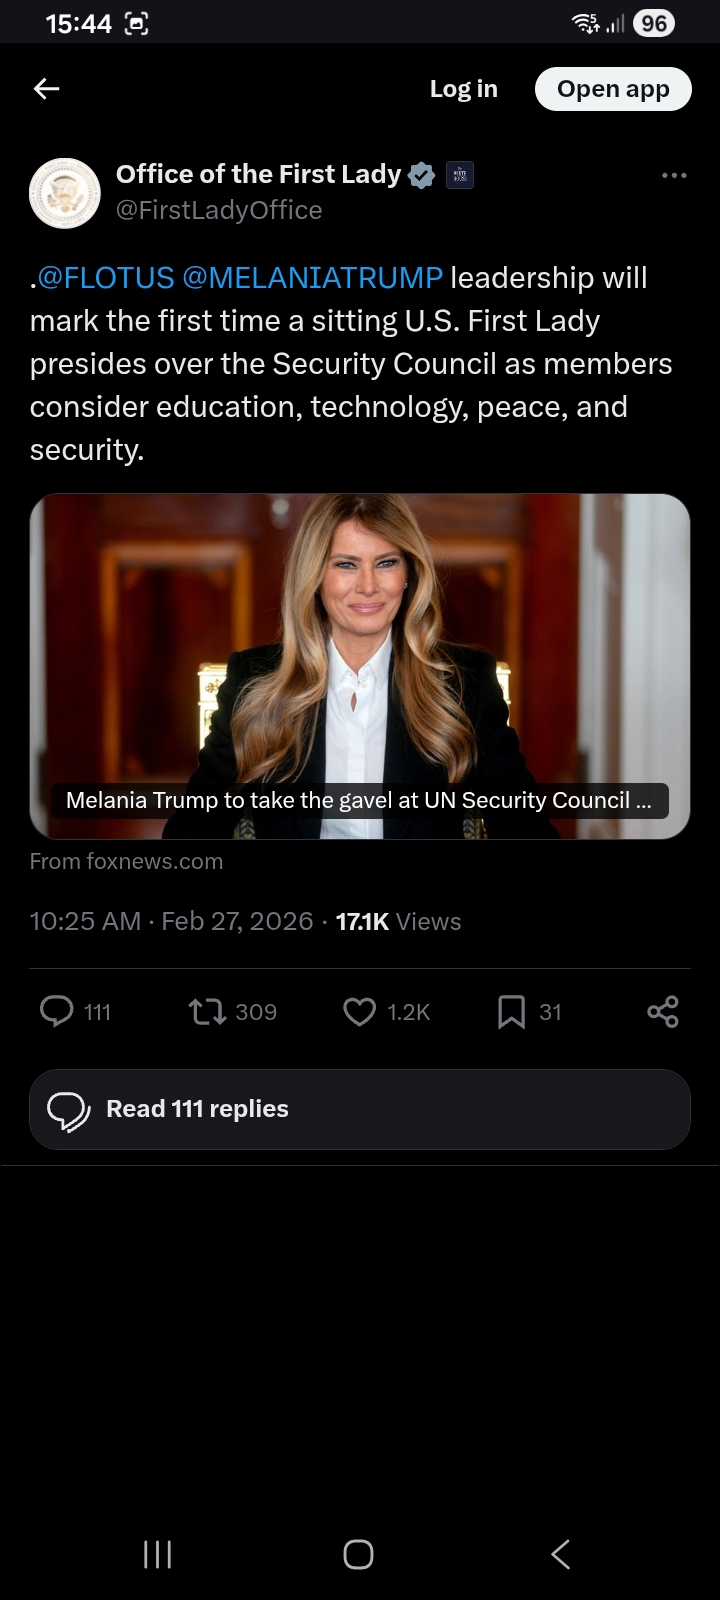Repost this post with retweet icon
720x1600 pixels.
pyautogui.click(x=208, y=1011)
